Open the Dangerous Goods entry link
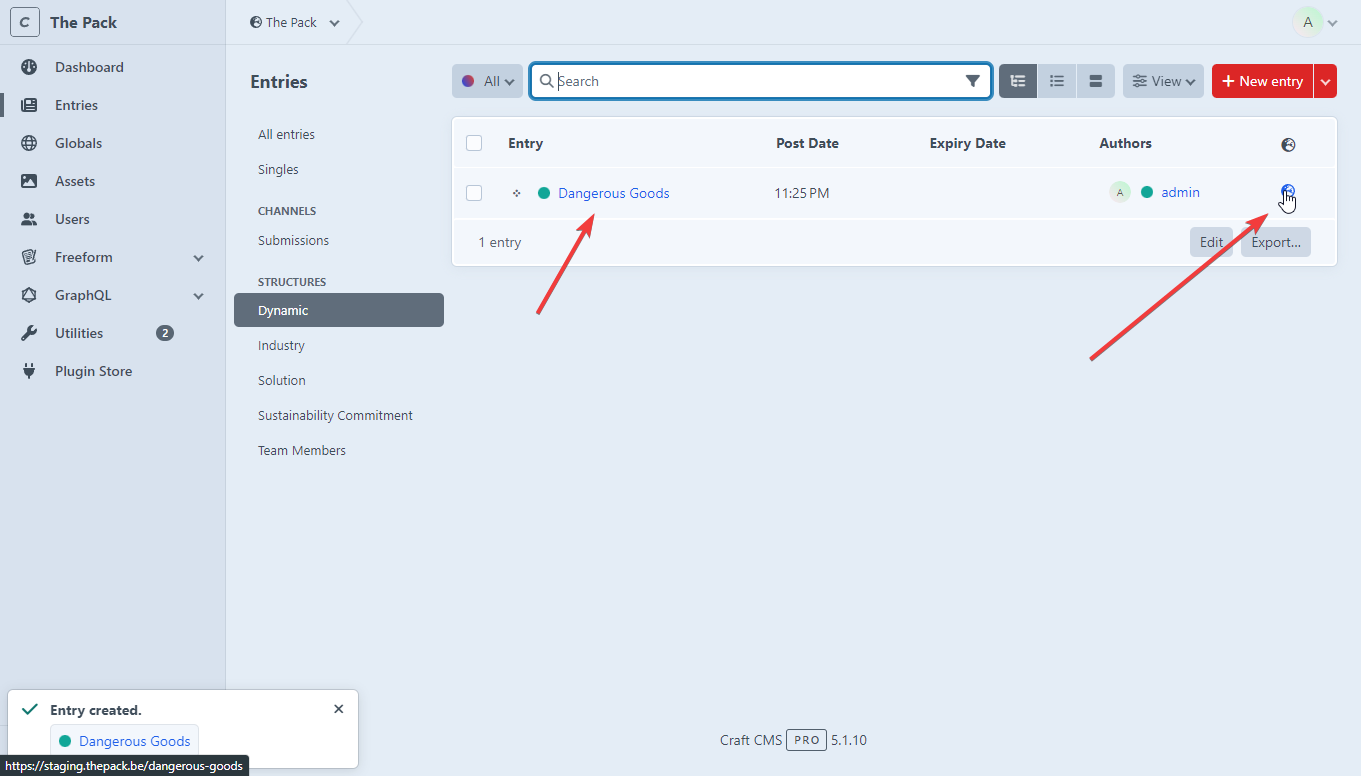 [x=613, y=193]
